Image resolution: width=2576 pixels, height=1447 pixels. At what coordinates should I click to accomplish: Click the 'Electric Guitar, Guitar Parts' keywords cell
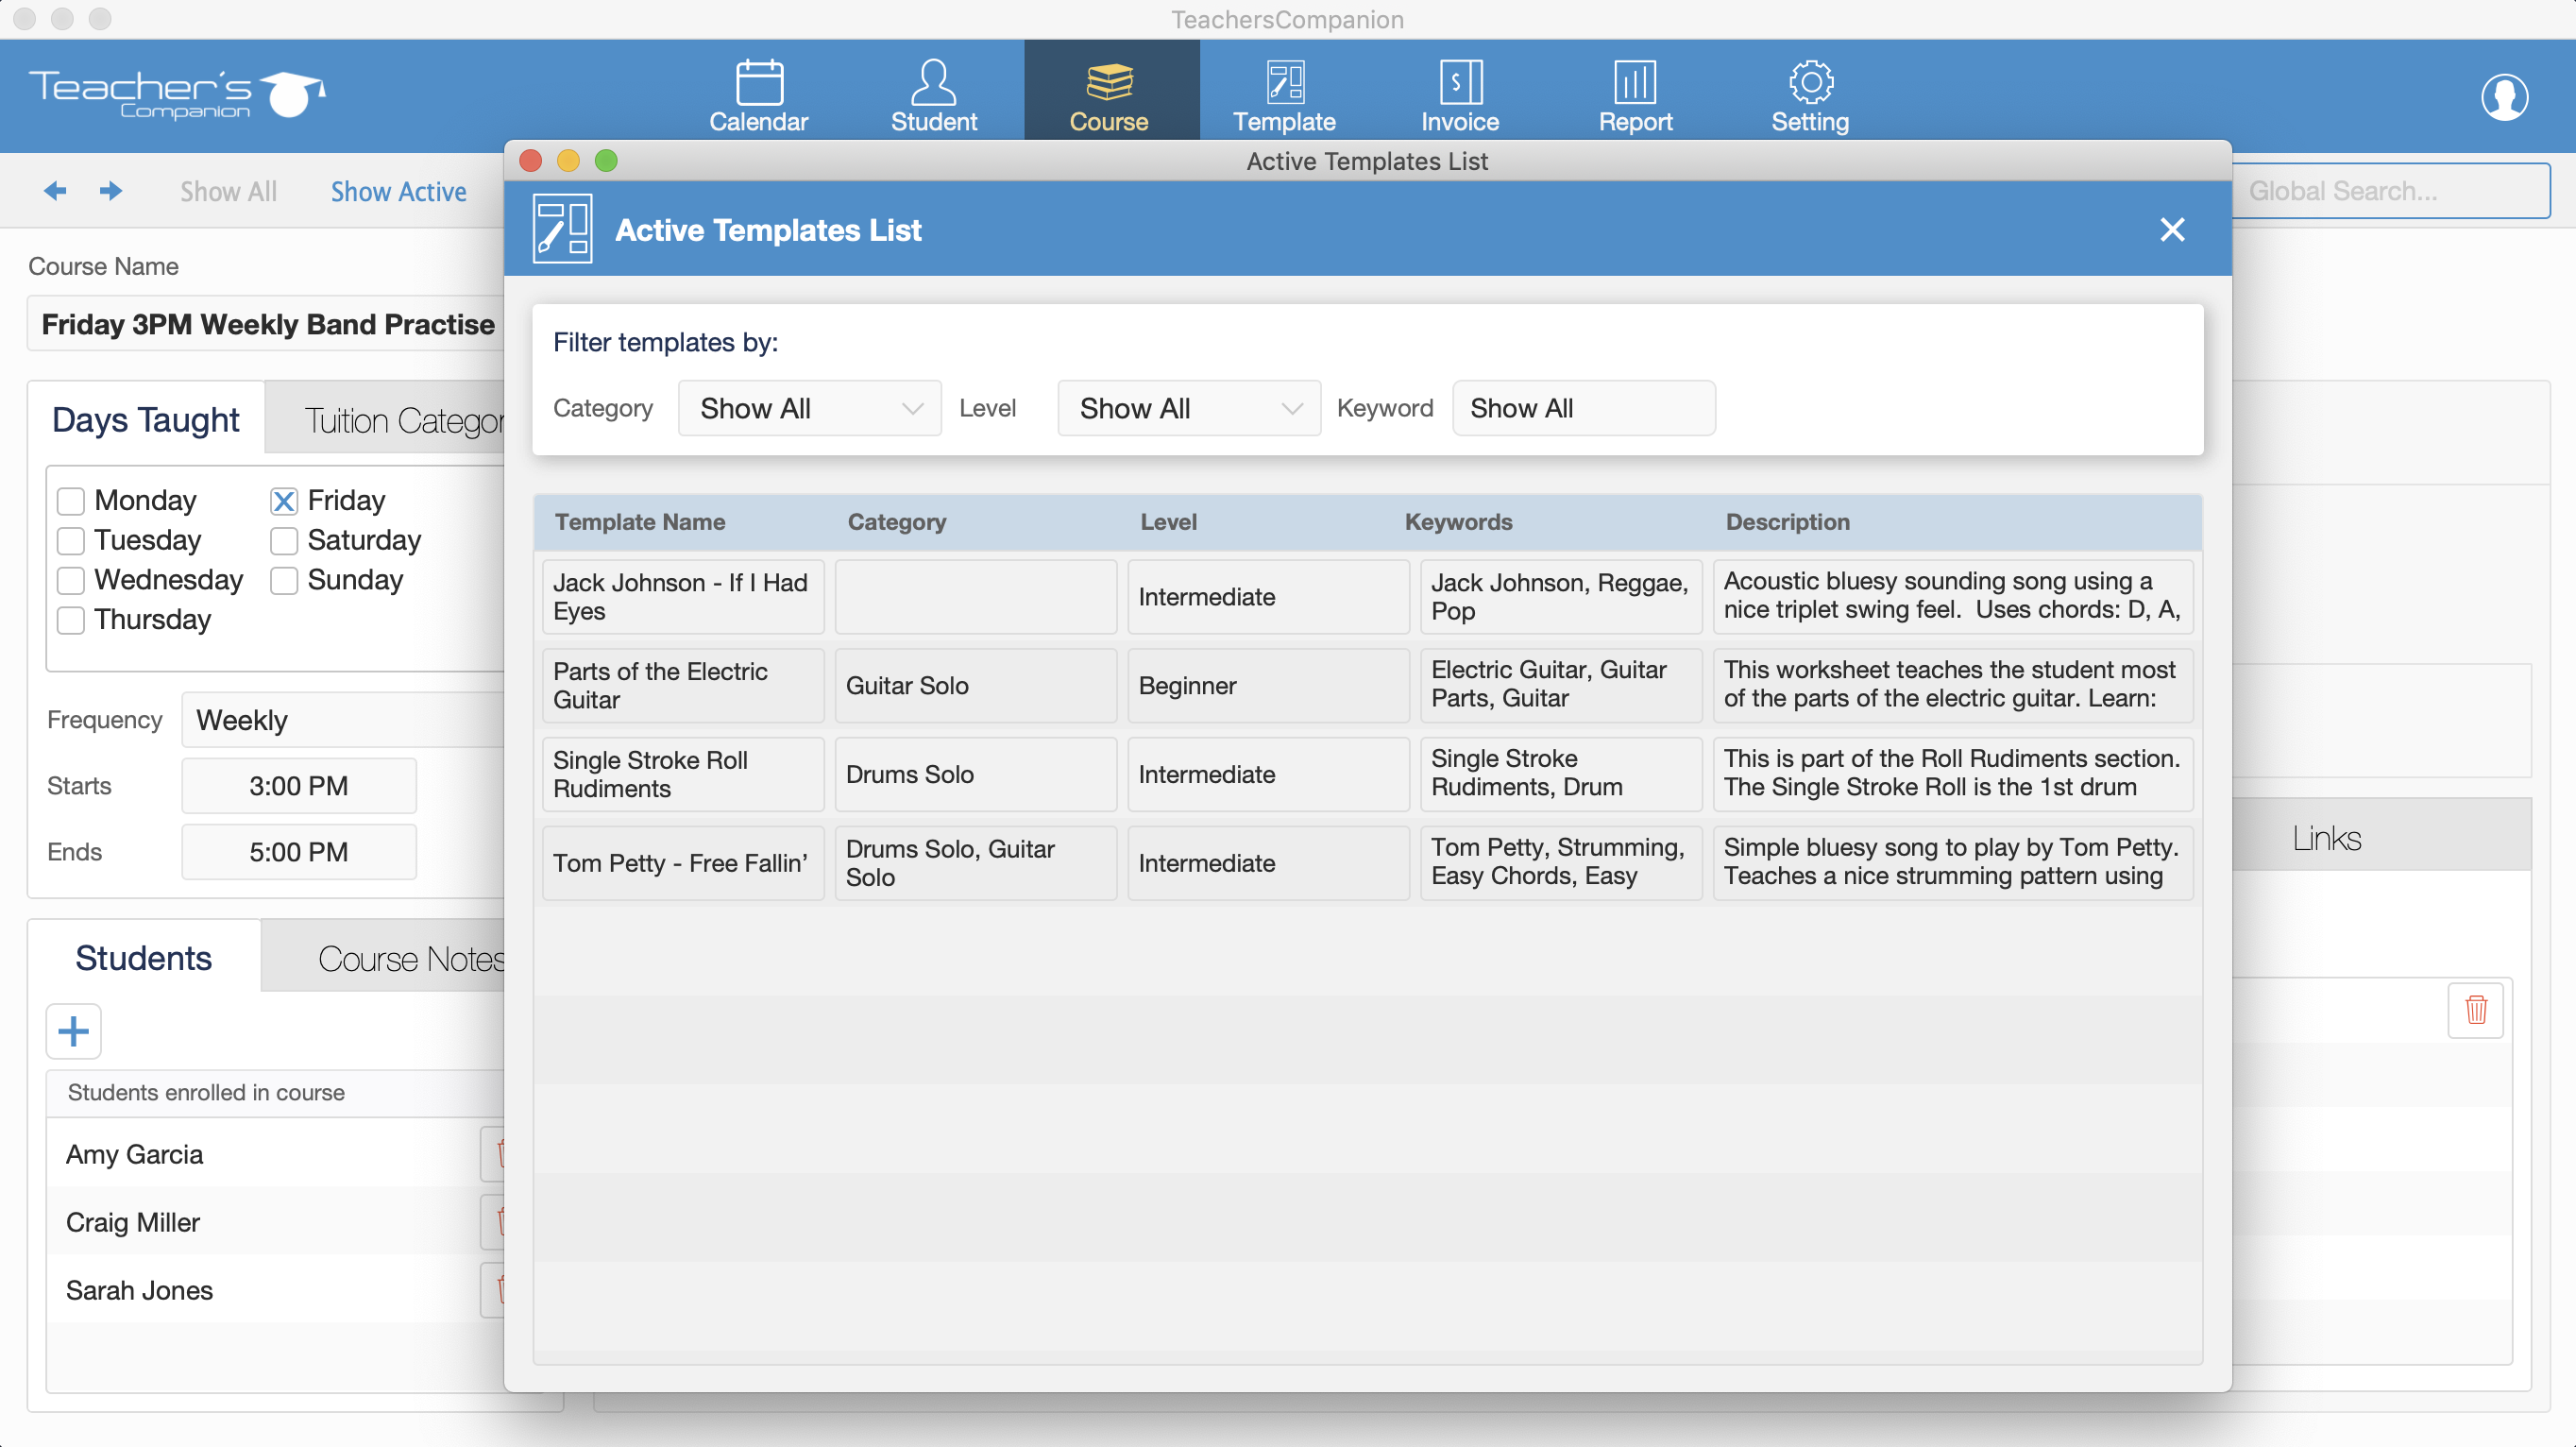(1561, 685)
